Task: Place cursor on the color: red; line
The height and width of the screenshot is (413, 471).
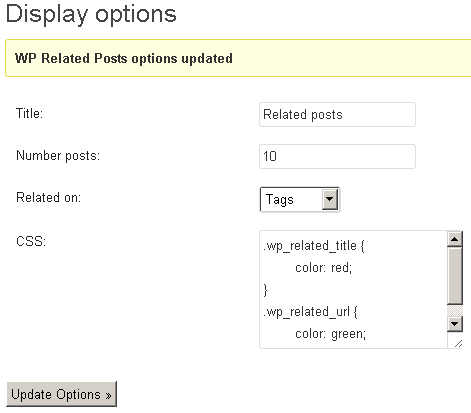Action: click(x=323, y=268)
